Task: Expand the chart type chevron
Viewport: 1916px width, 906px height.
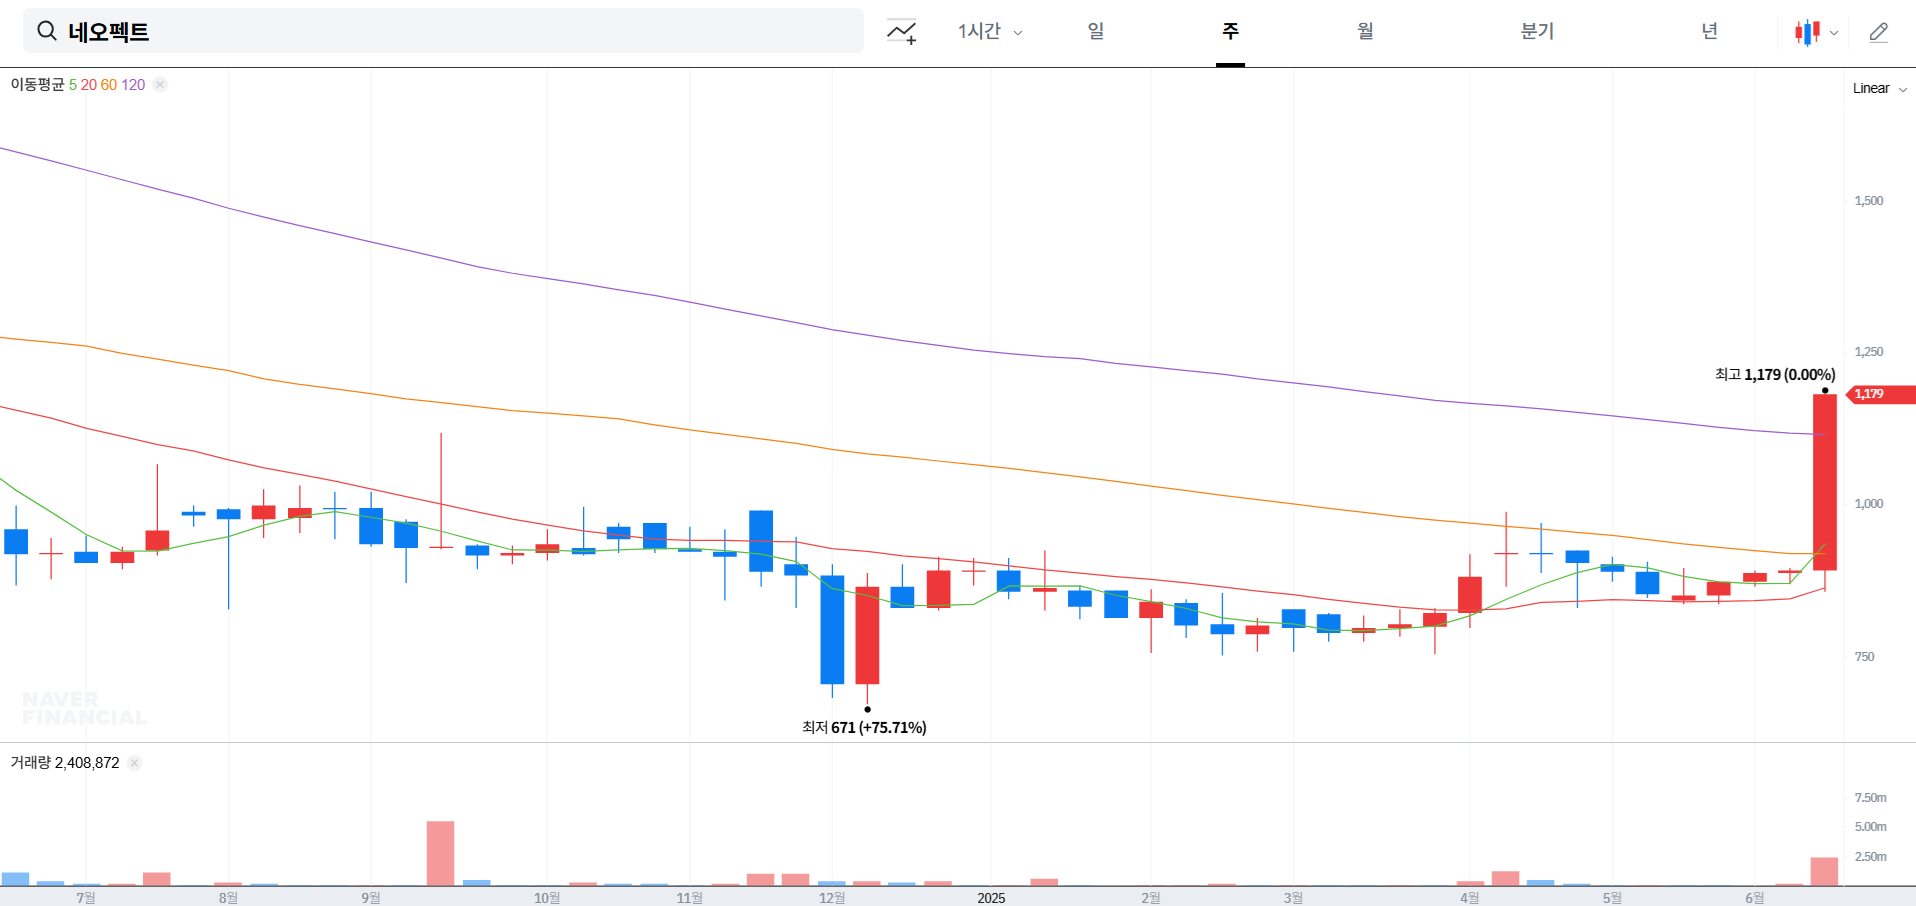Action: click(1834, 33)
